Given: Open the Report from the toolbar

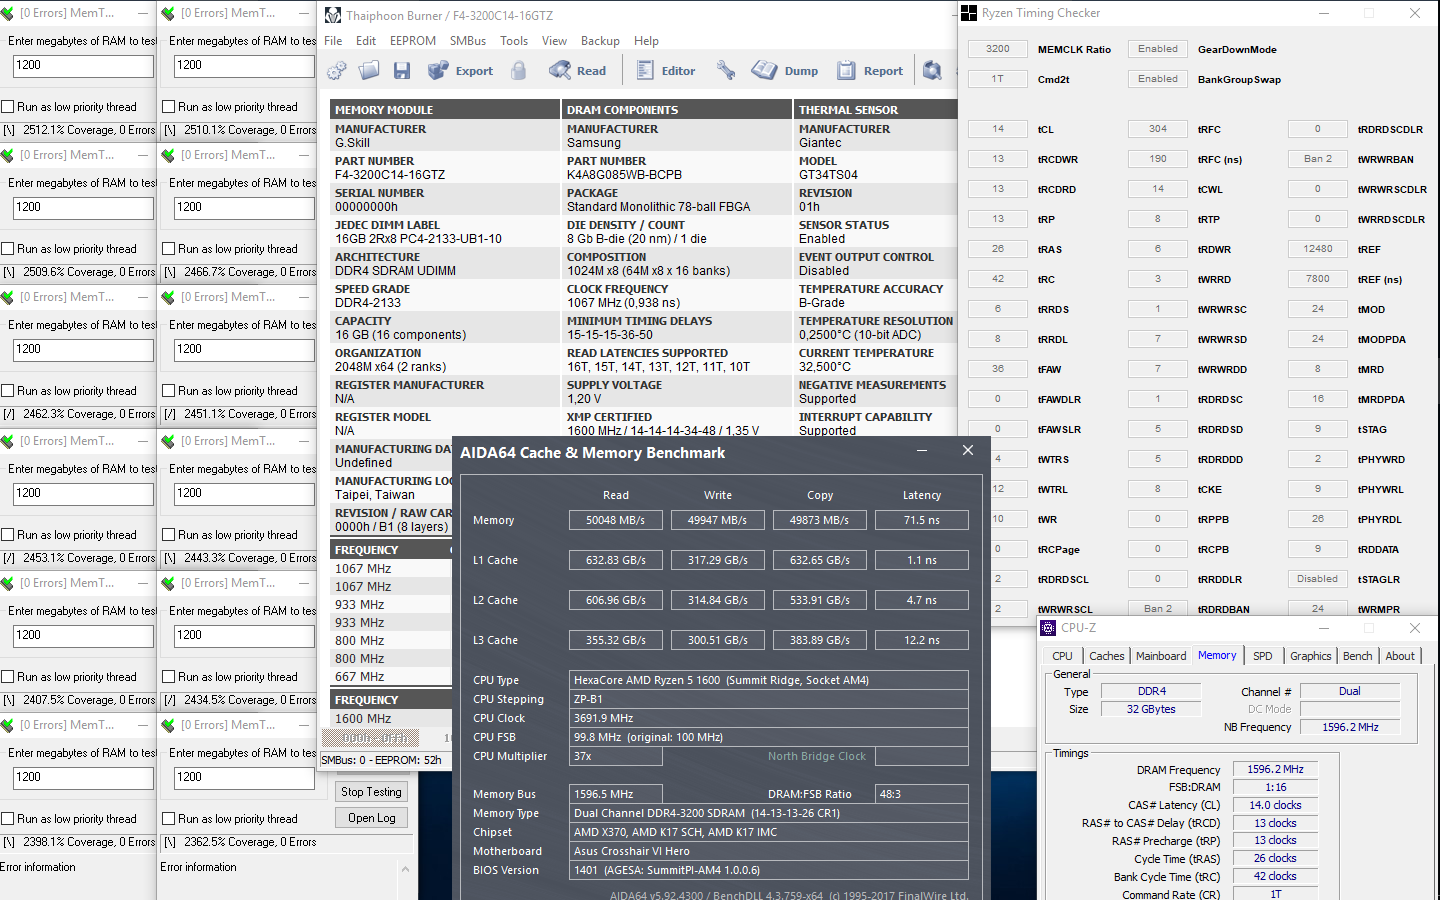Looking at the screenshot, I should (869, 70).
